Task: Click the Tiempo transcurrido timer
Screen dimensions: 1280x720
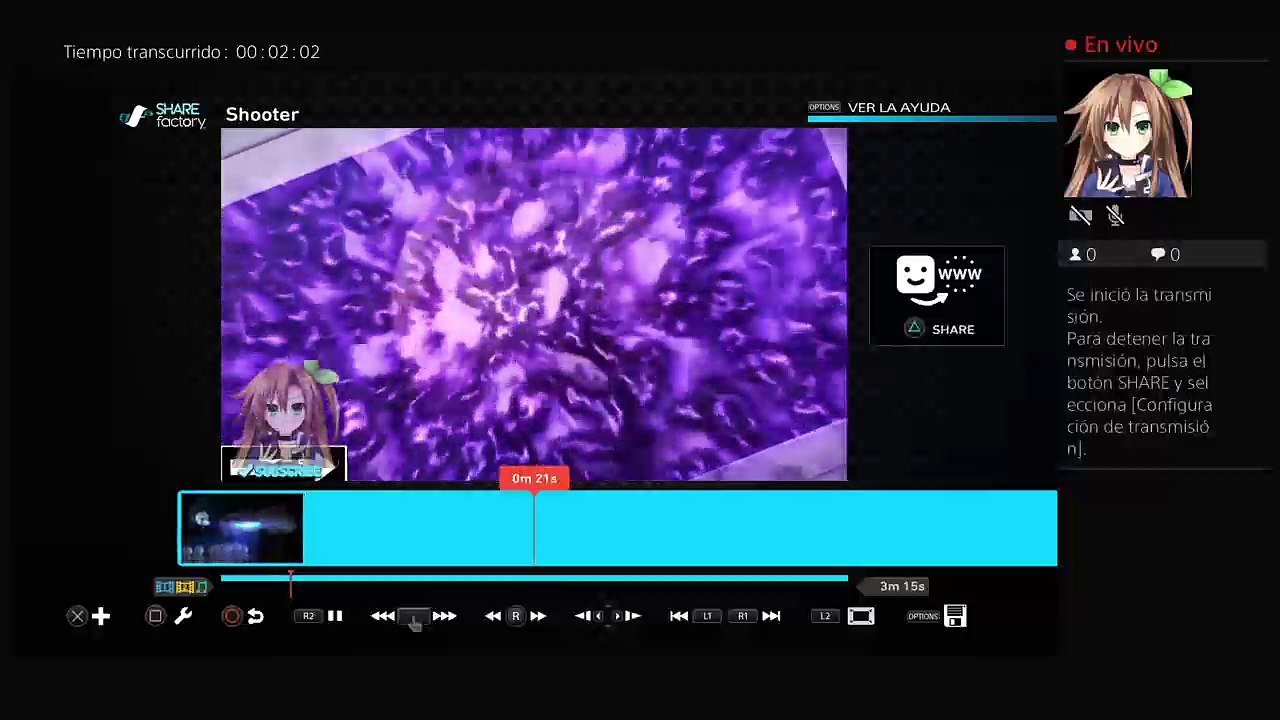Action: click(x=192, y=52)
